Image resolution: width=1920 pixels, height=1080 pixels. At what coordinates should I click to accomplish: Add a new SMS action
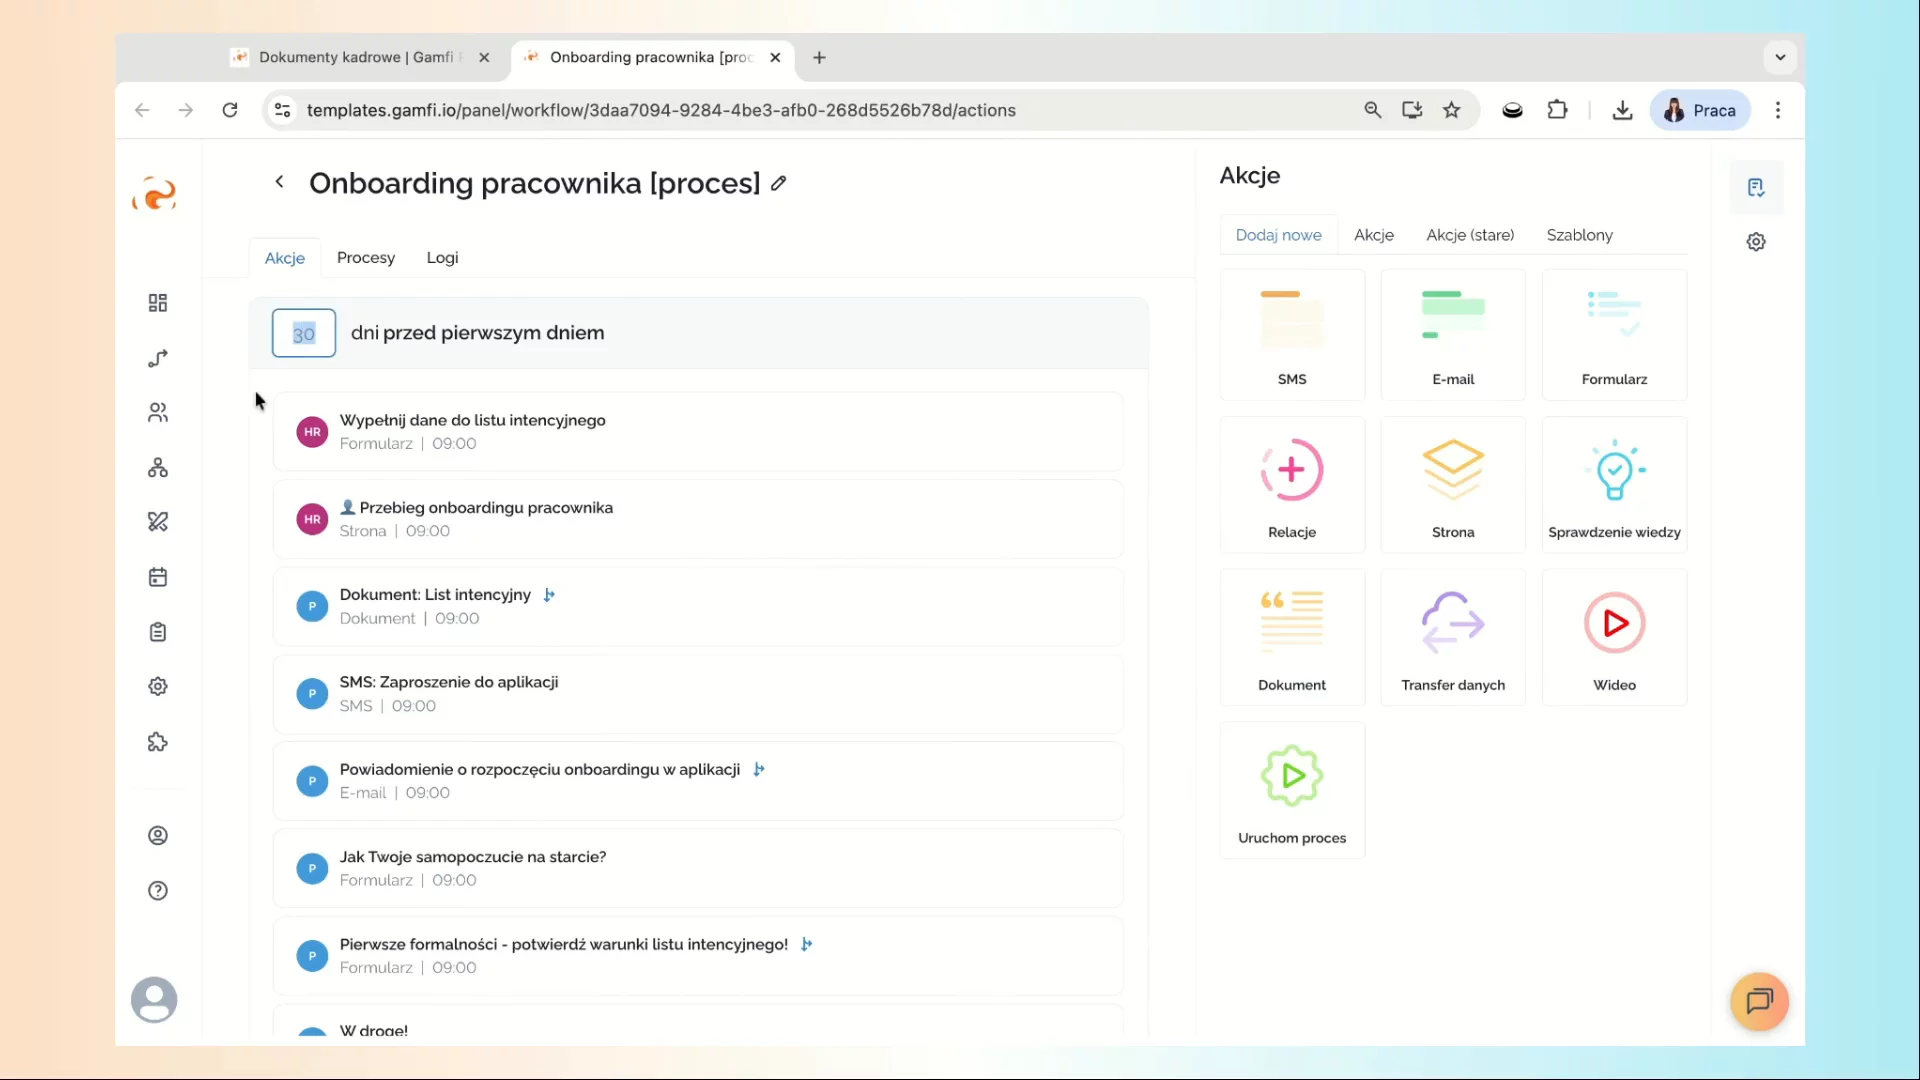1291,335
